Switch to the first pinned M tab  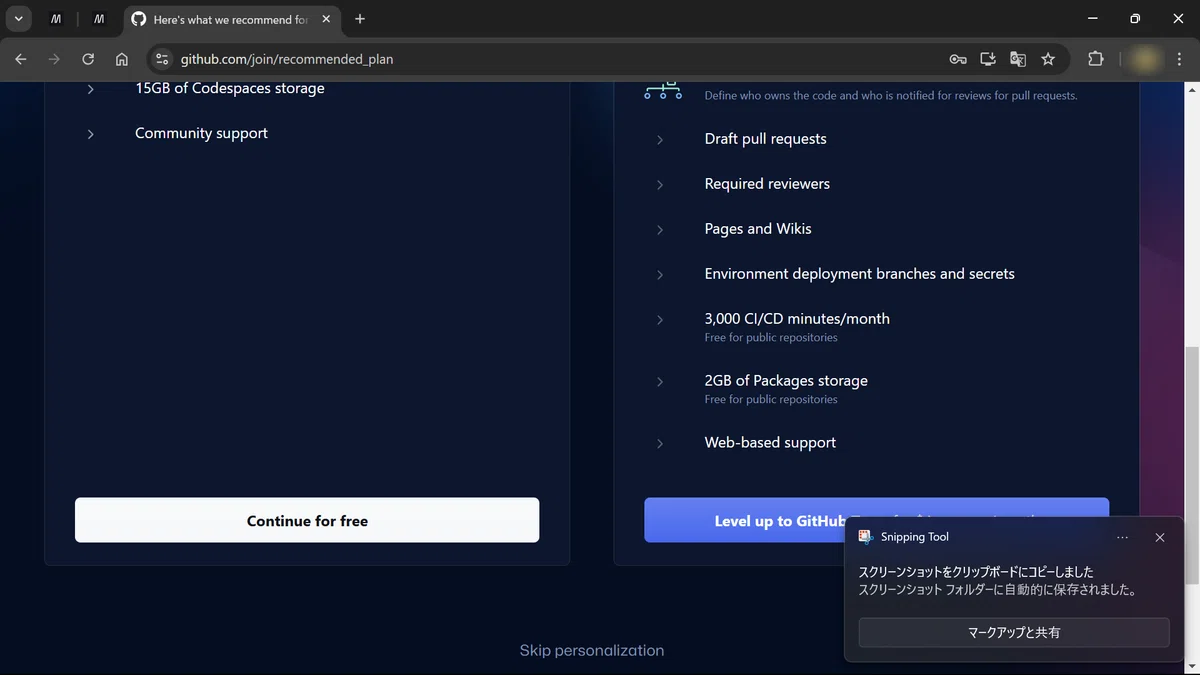[56, 19]
